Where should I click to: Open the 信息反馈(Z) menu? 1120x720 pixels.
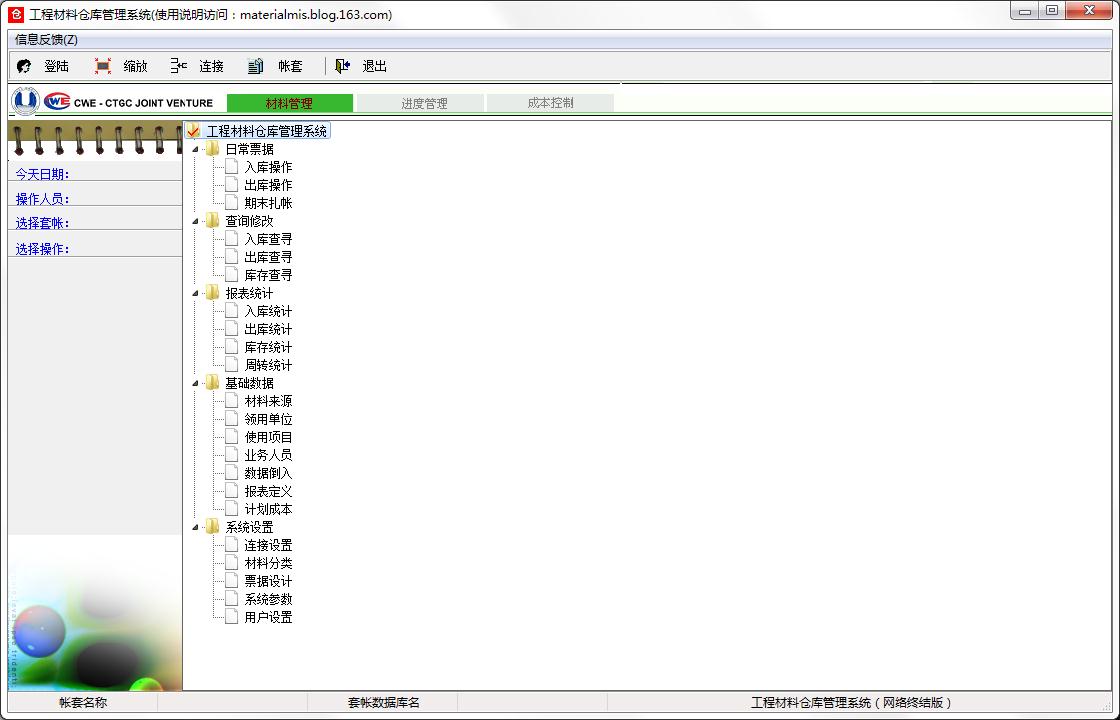click(46, 40)
